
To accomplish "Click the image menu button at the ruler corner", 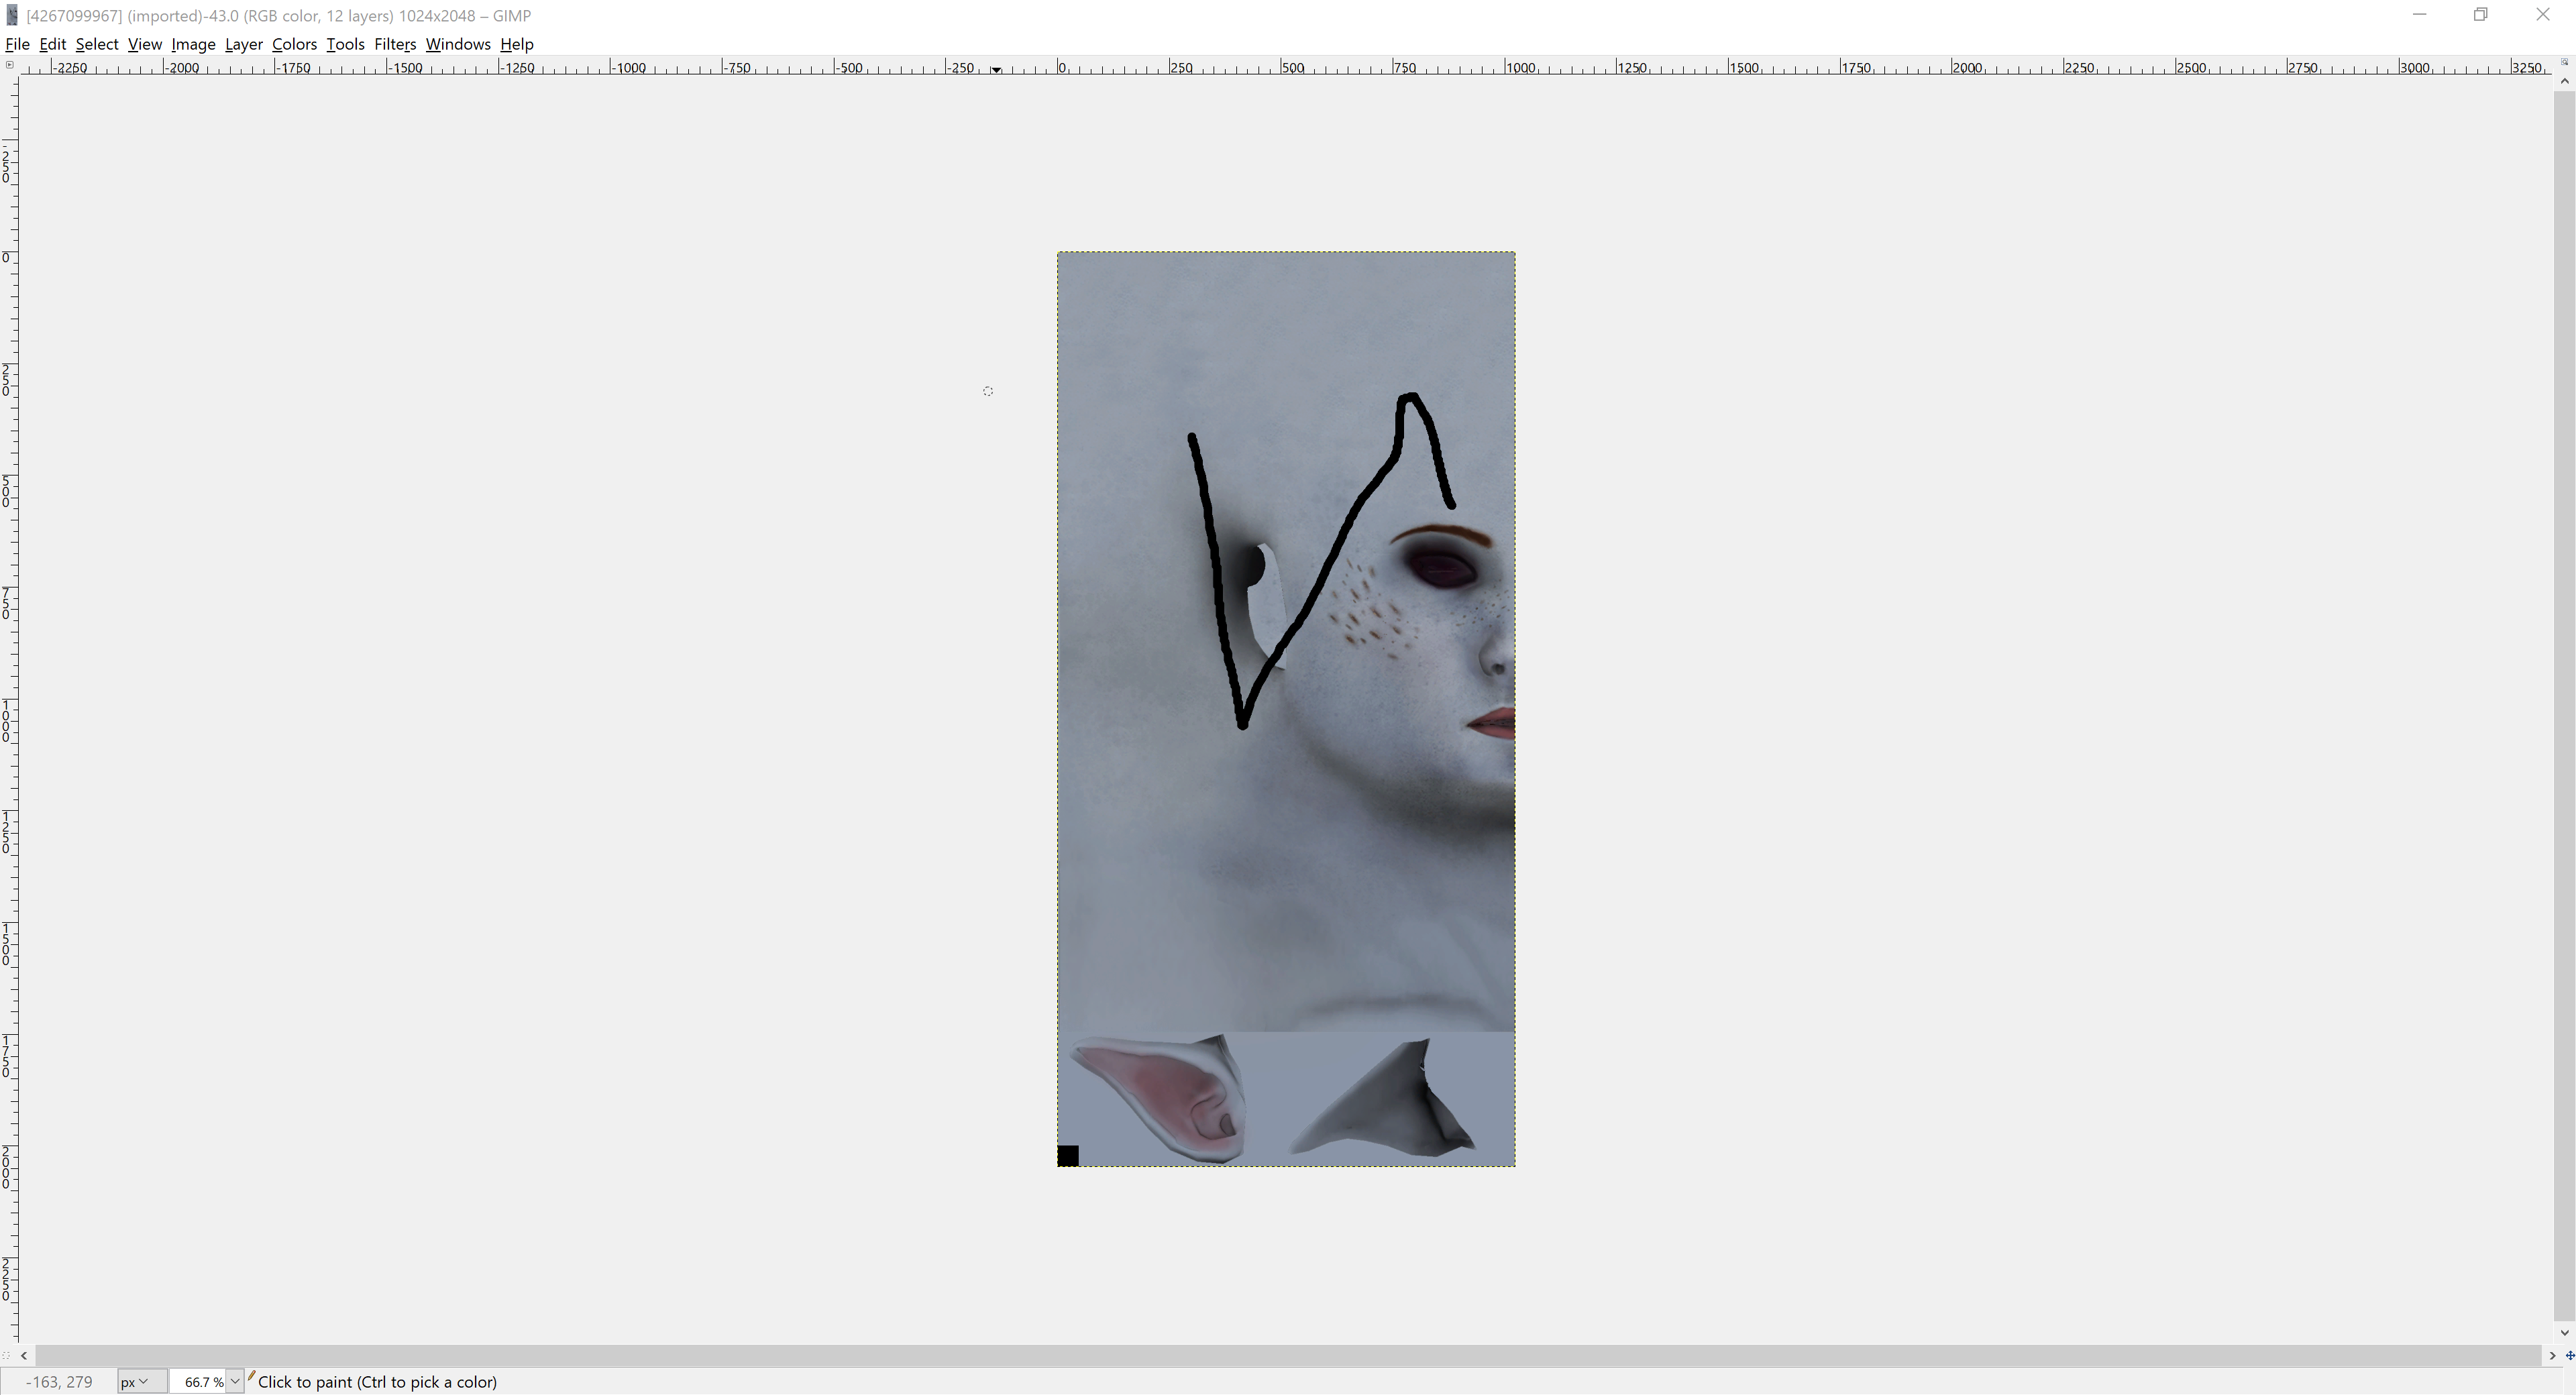I will pos(9,65).
